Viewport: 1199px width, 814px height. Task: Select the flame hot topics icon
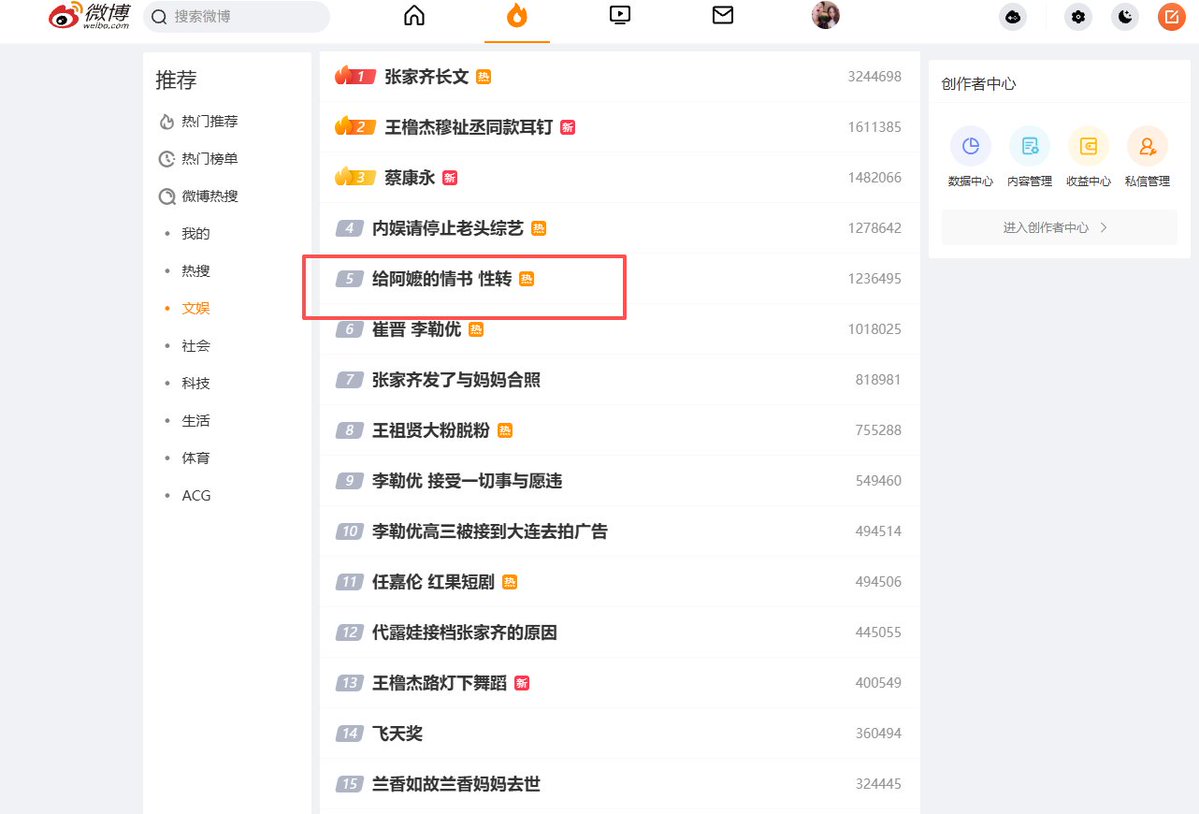517,15
